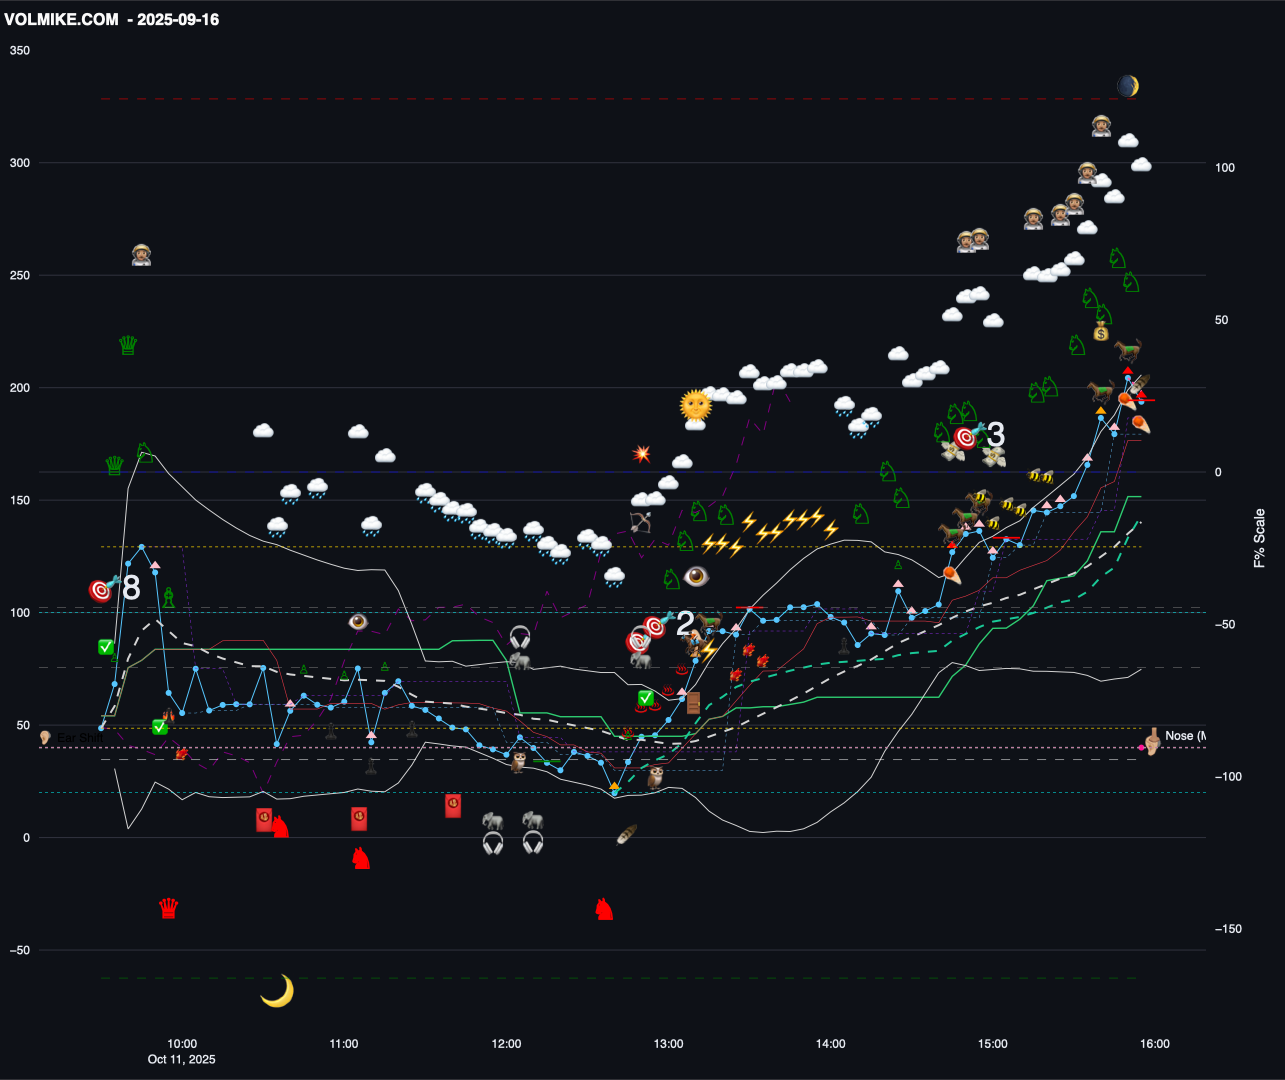Select the eye emoji near 11:00
Image resolution: width=1285 pixels, height=1080 pixels.
(x=358, y=622)
